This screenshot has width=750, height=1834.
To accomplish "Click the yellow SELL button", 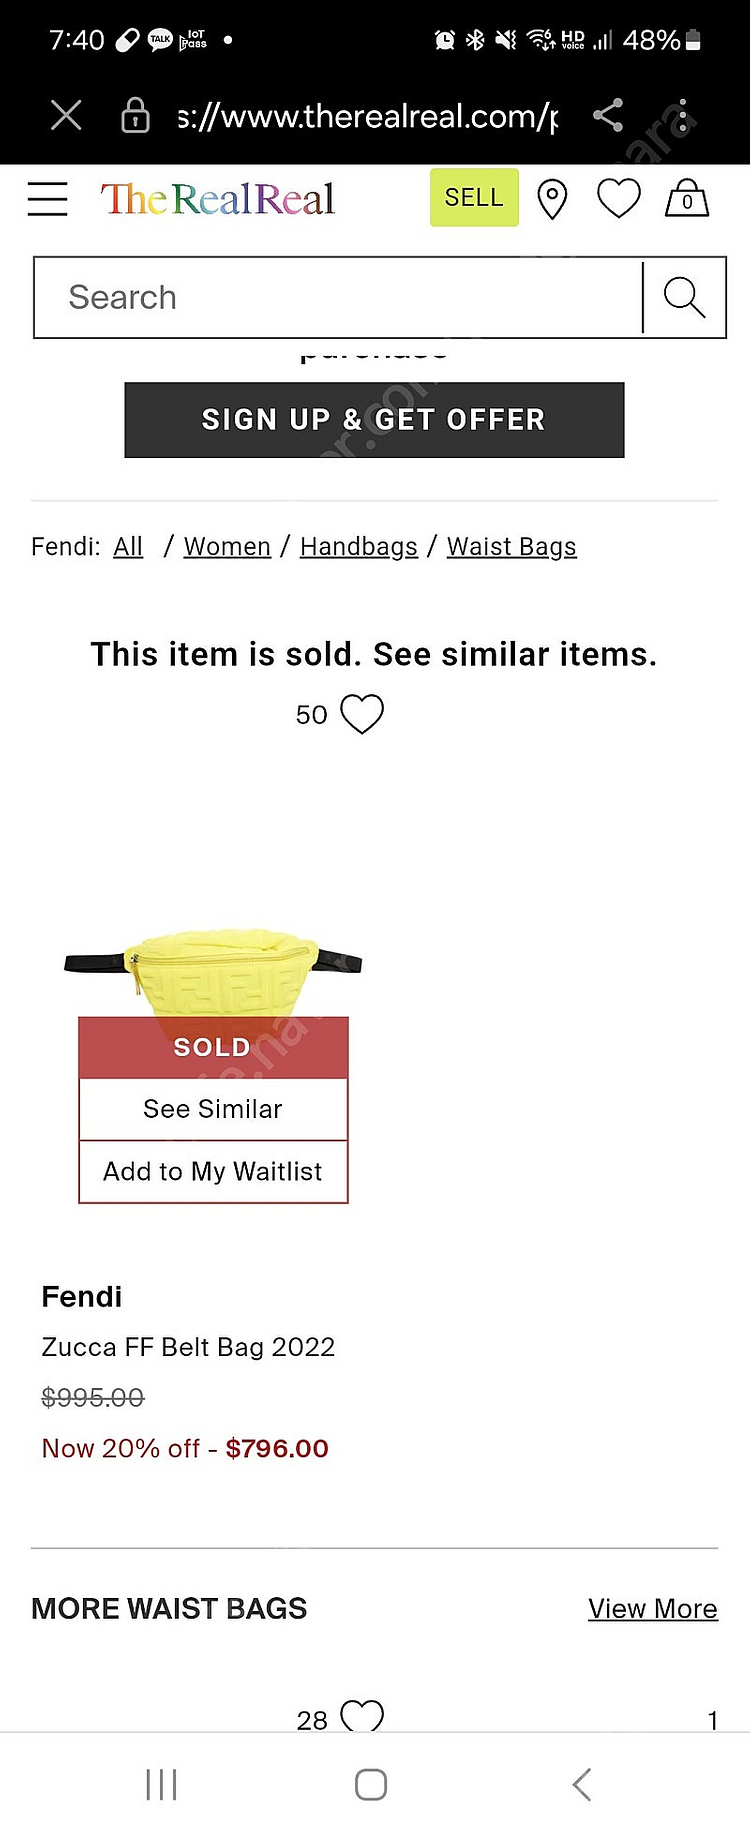I will coord(474,198).
